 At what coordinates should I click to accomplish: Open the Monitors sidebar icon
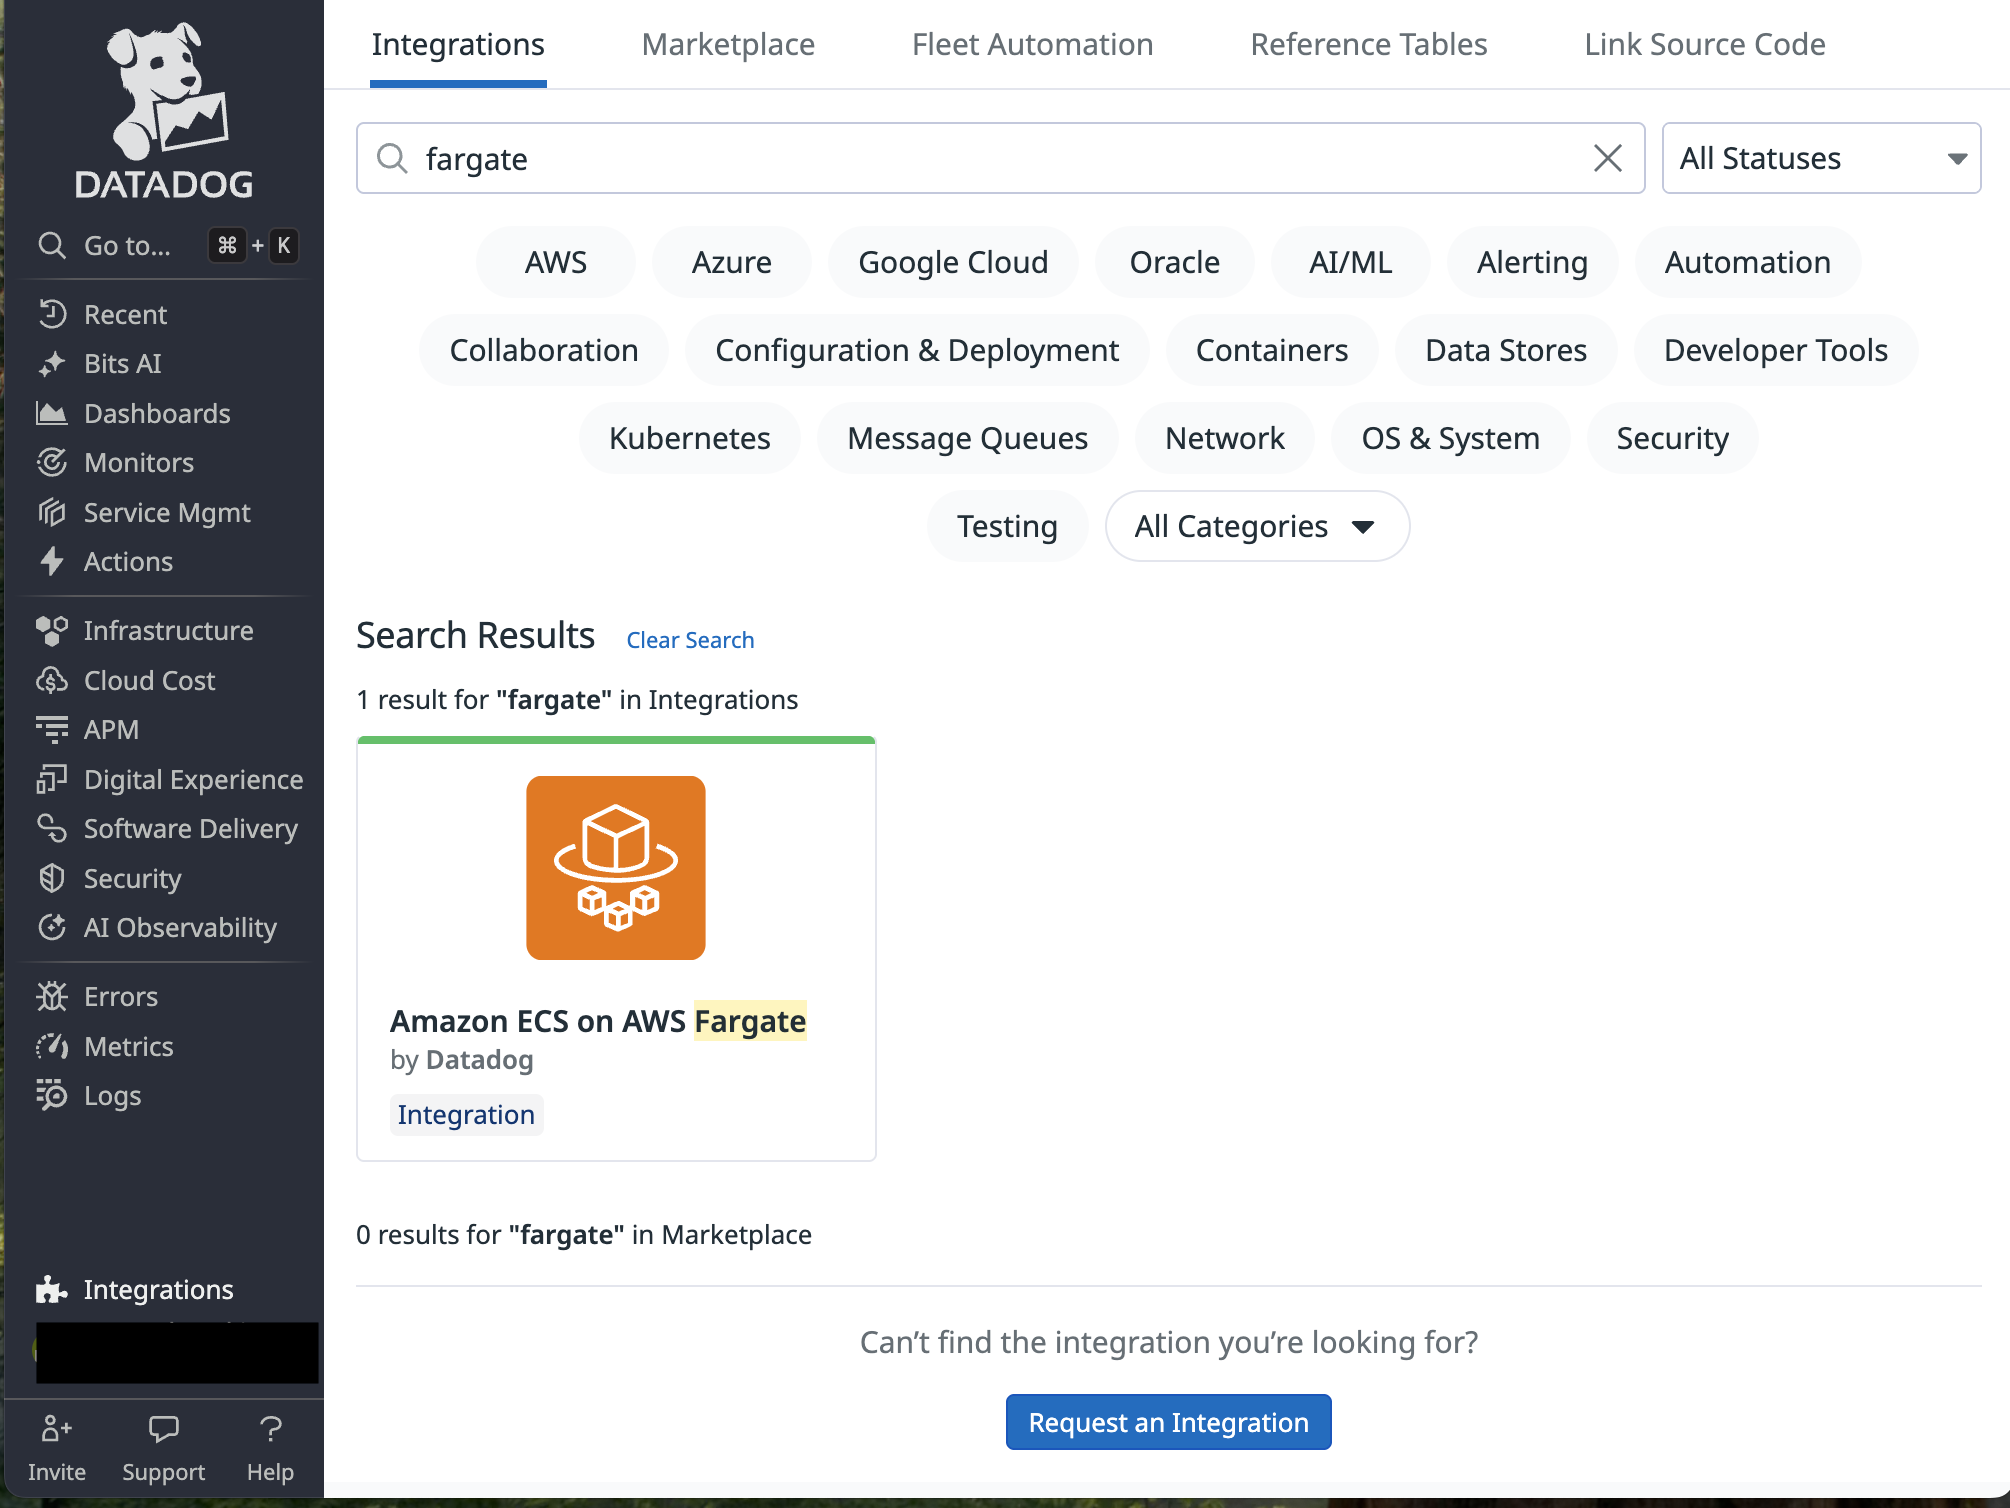pos(52,463)
